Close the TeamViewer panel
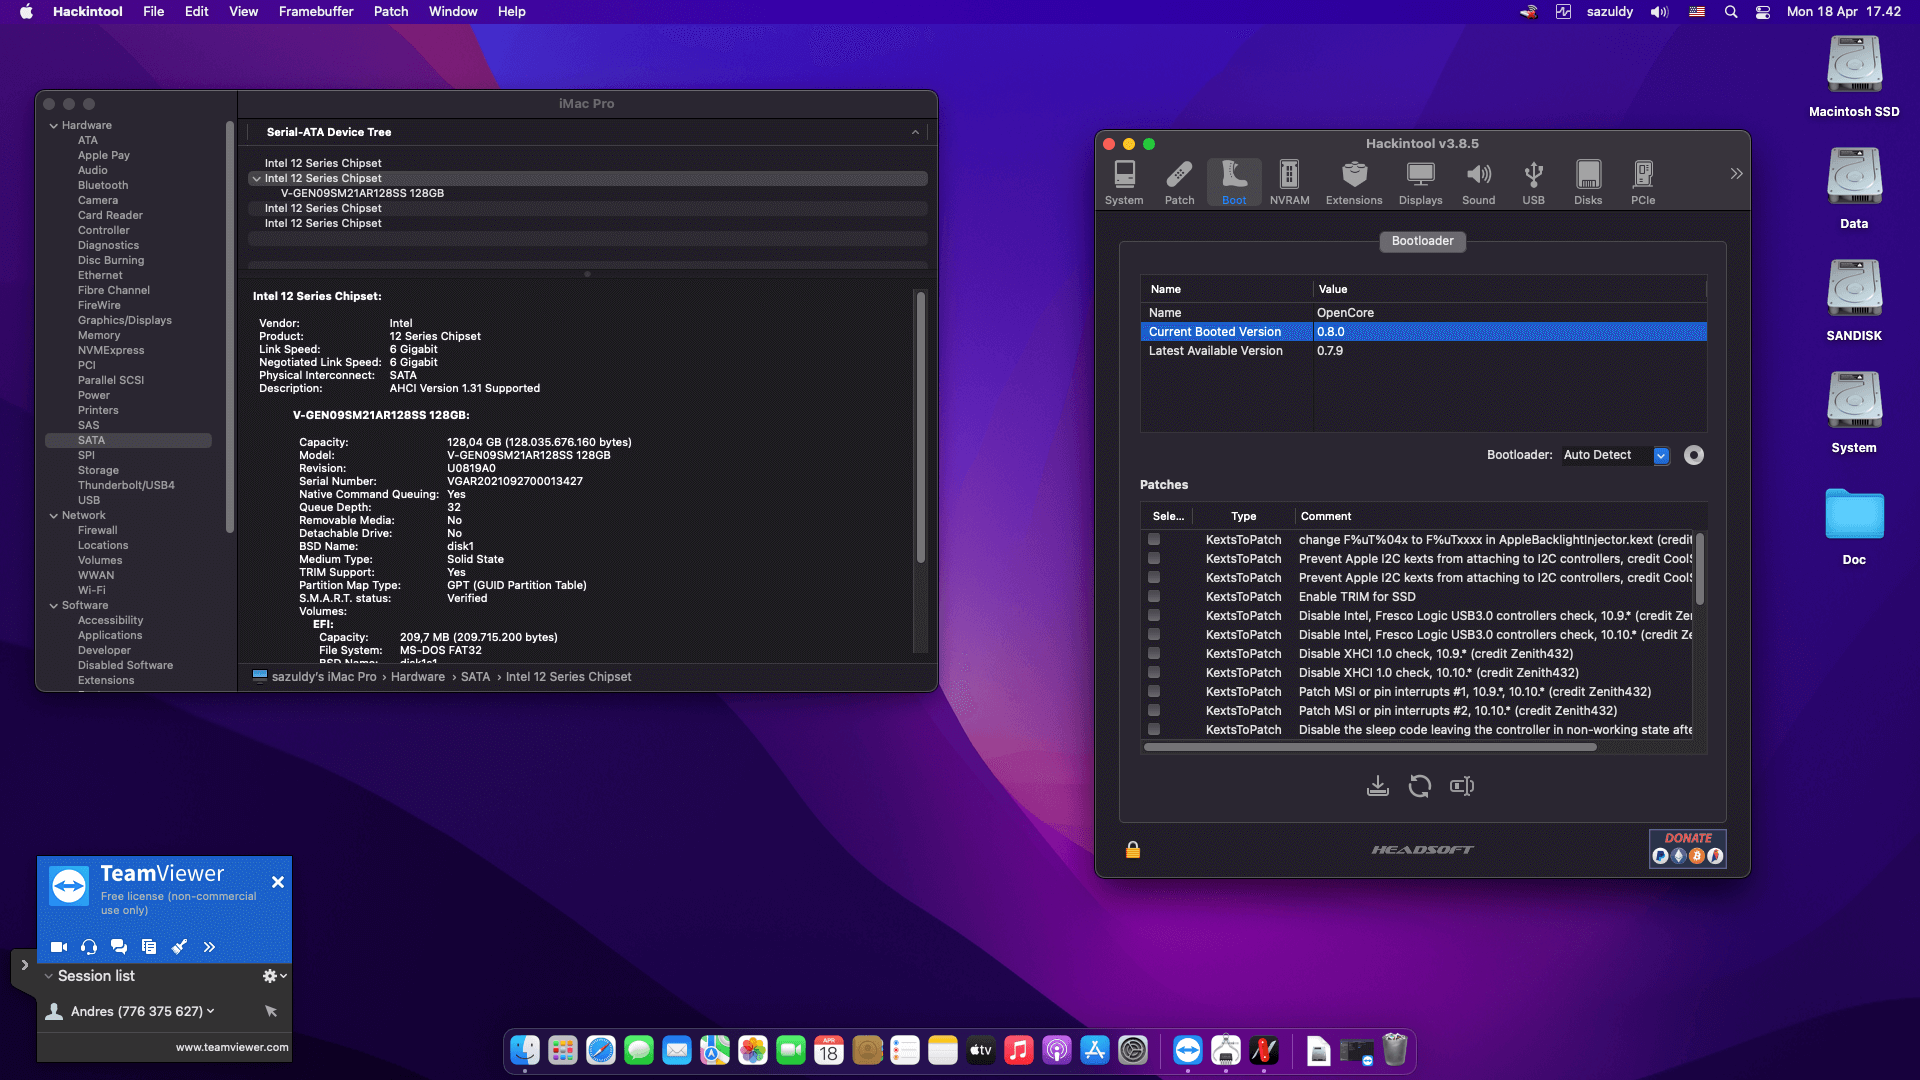 [x=278, y=882]
